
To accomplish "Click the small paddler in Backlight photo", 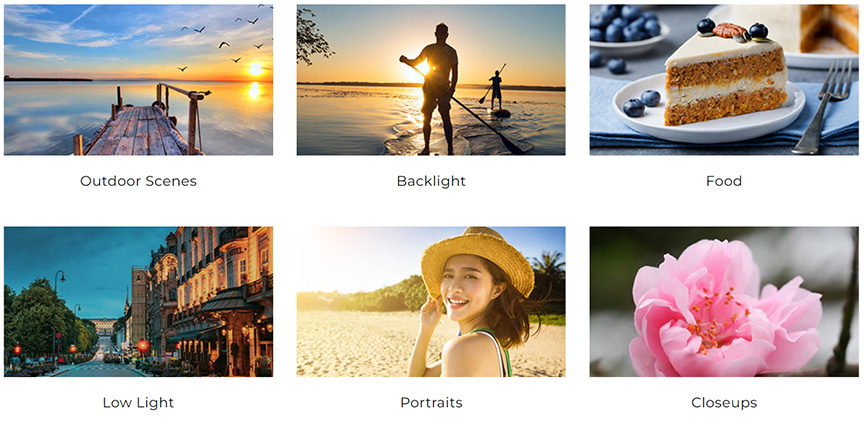I will click(x=495, y=90).
